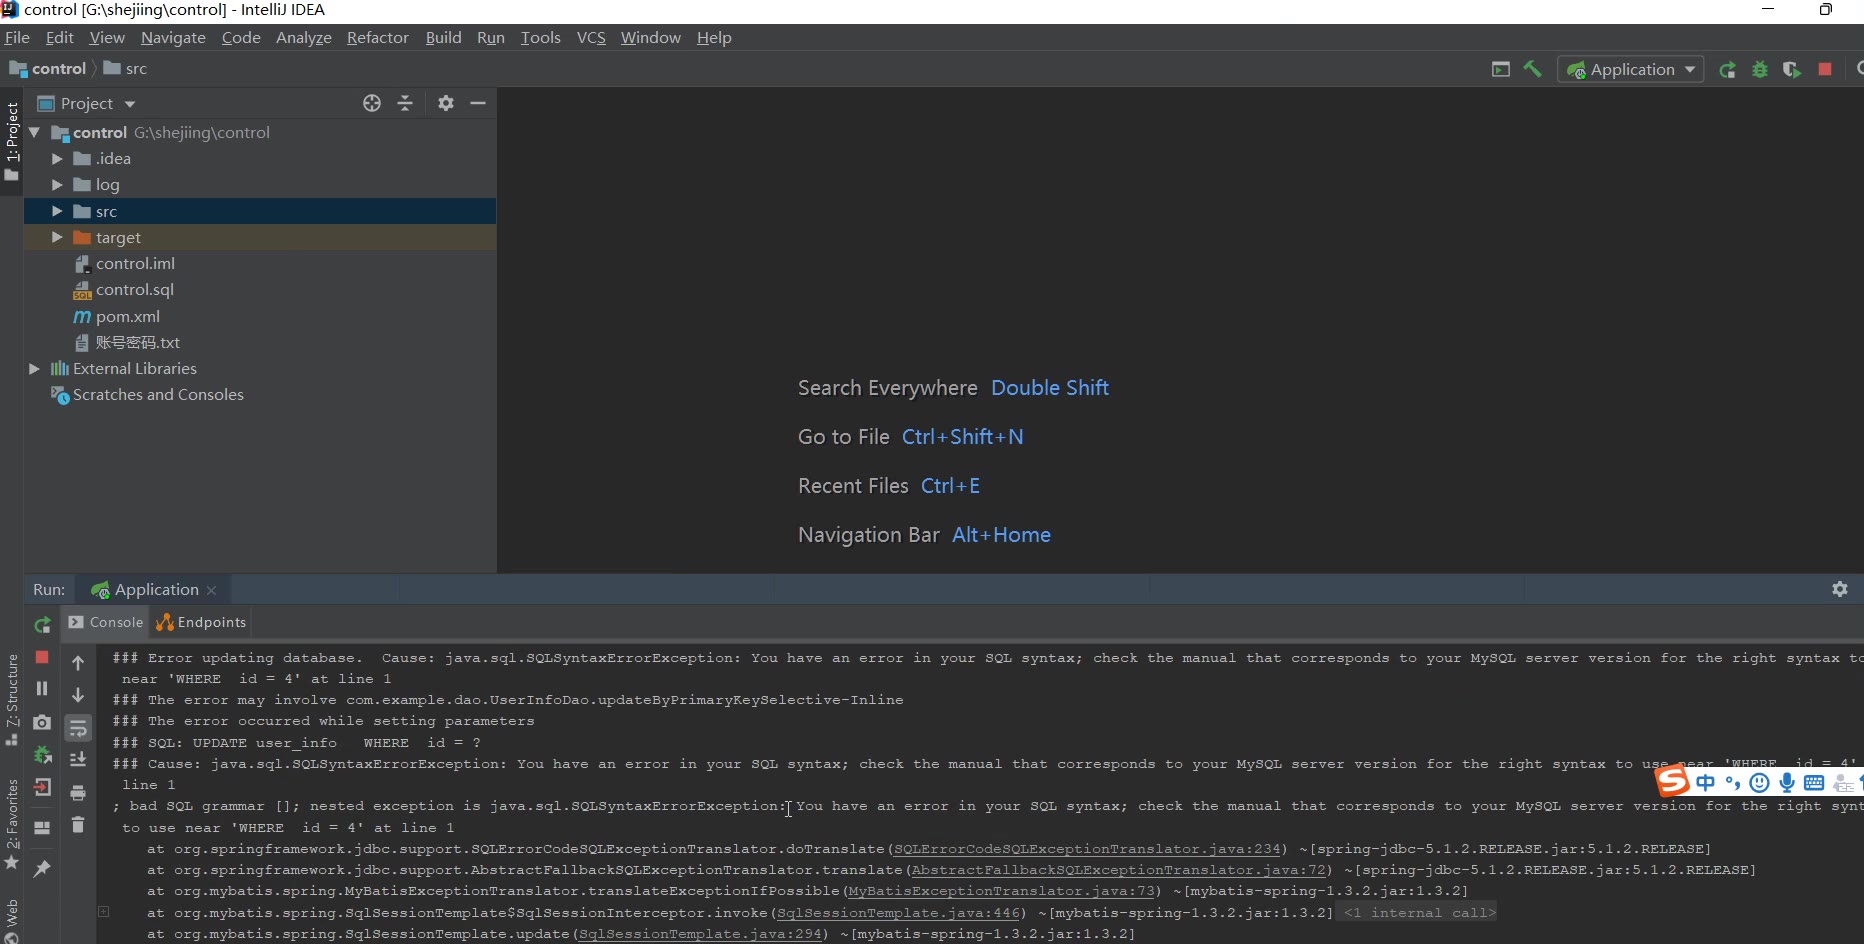Screen dimensions: 1864x944
Task: Open SqlSessionTemplate.java:446 link
Action: tap(898, 913)
